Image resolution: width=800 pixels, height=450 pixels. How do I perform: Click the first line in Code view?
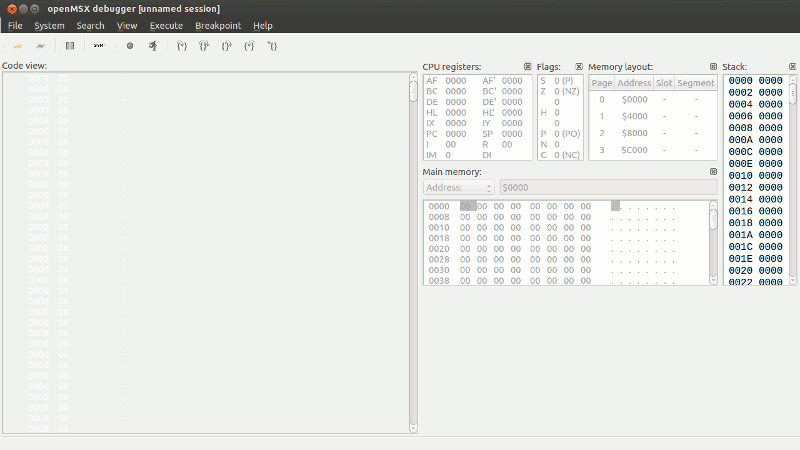tap(206, 78)
